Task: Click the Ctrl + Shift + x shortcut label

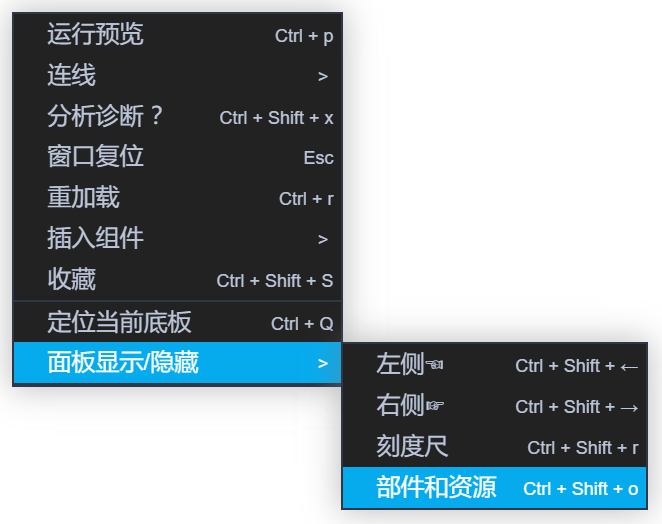Action: click(x=276, y=118)
